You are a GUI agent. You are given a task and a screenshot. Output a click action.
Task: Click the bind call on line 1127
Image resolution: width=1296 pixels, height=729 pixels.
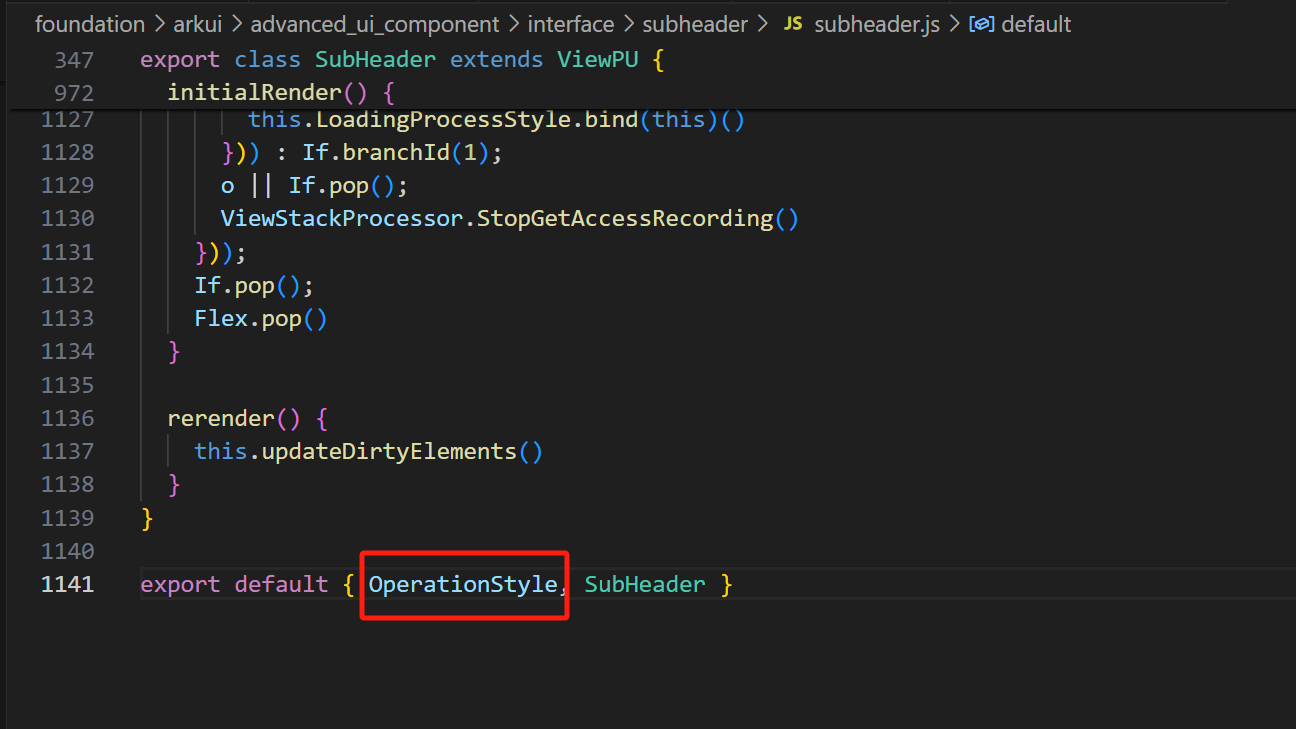pos(611,119)
